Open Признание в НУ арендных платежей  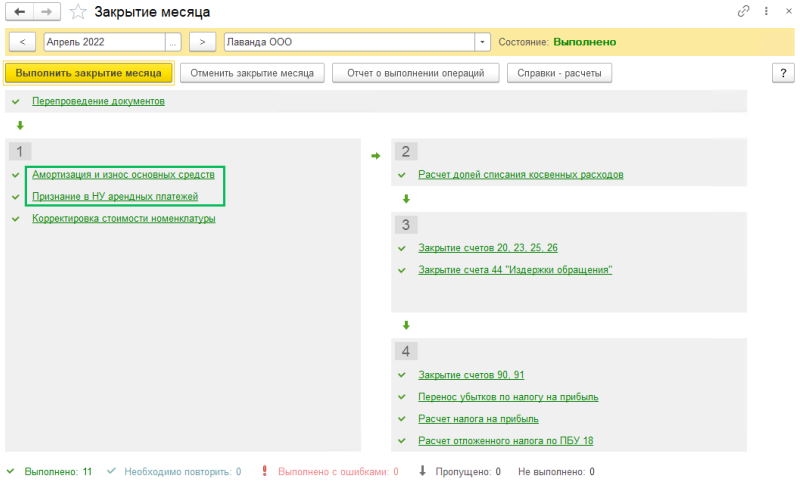tap(115, 196)
